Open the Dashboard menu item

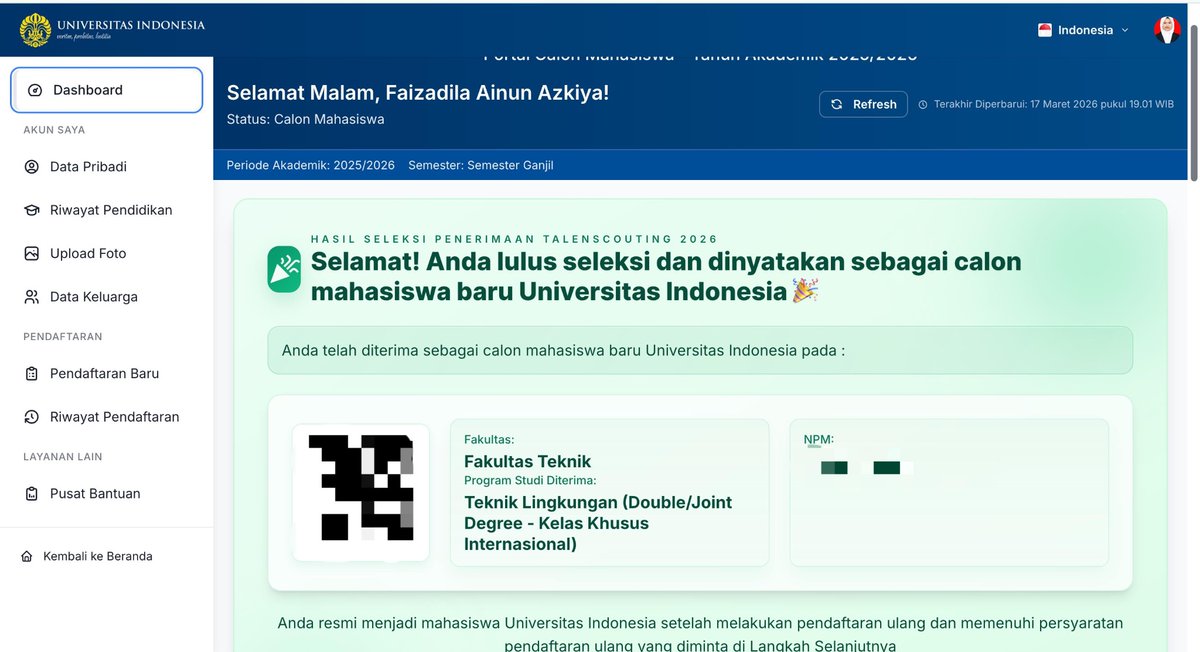(x=106, y=90)
